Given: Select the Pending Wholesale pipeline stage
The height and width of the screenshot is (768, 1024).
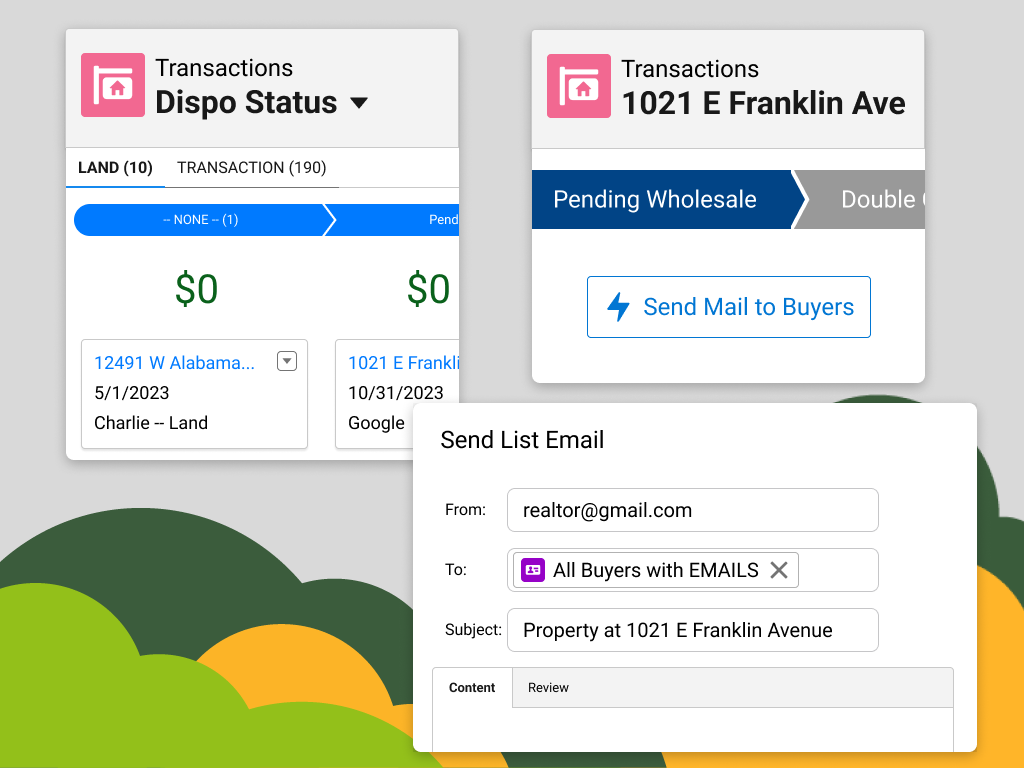Looking at the screenshot, I should [x=655, y=199].
